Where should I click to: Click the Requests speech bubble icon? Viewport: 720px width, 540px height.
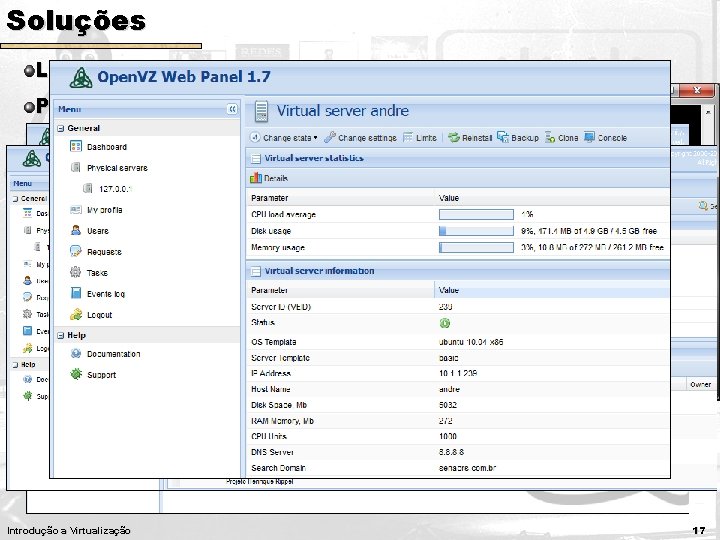click(76, 251)
